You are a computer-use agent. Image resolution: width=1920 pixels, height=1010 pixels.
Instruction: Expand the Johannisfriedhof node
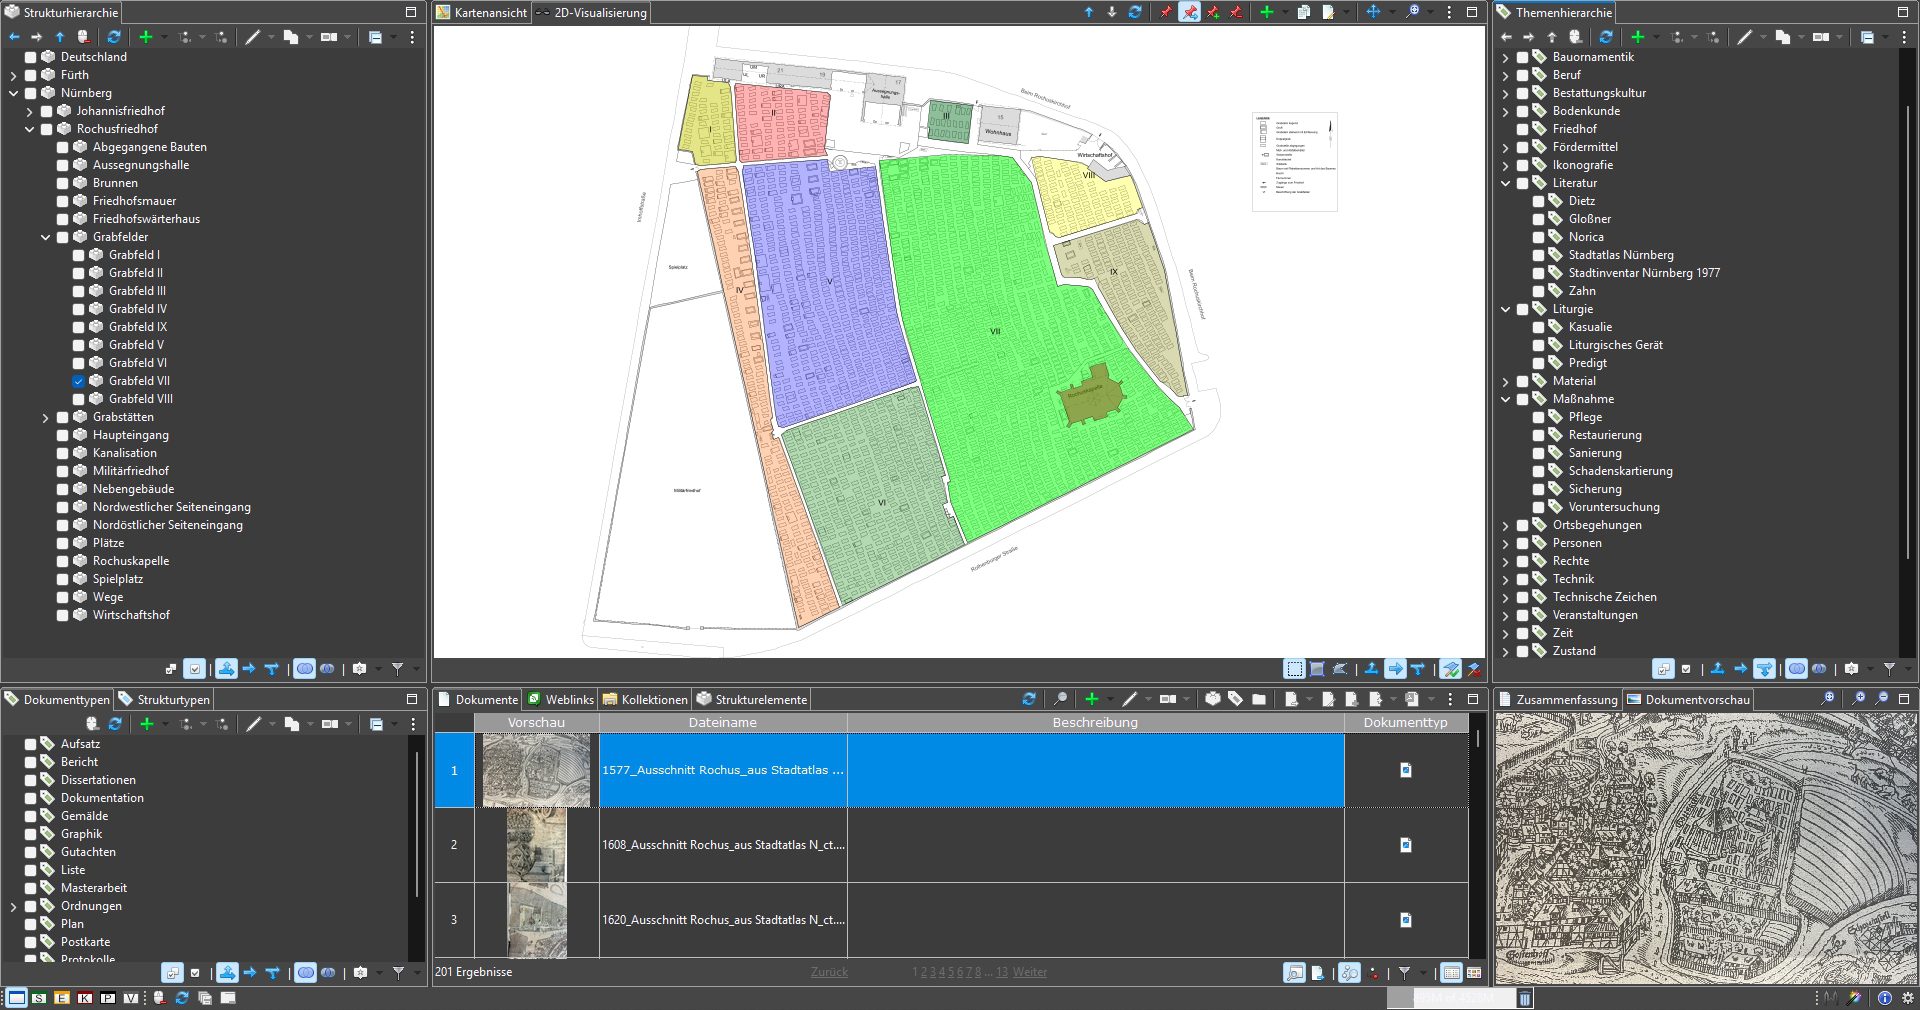[29, 112]
